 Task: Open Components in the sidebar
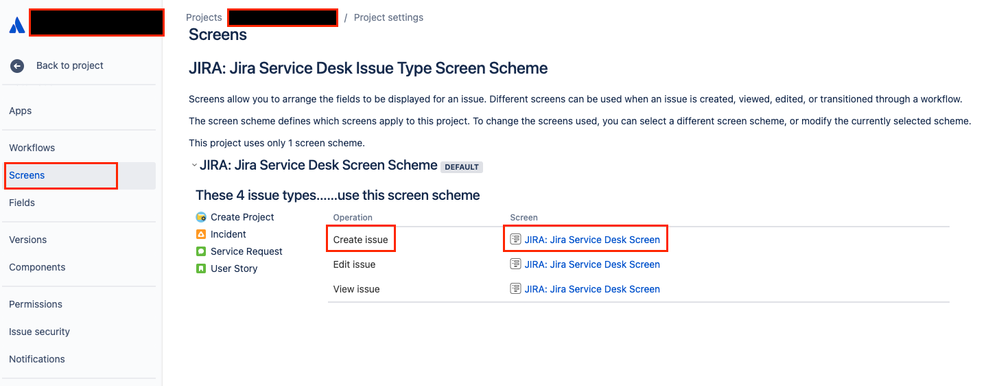(37, 268)
